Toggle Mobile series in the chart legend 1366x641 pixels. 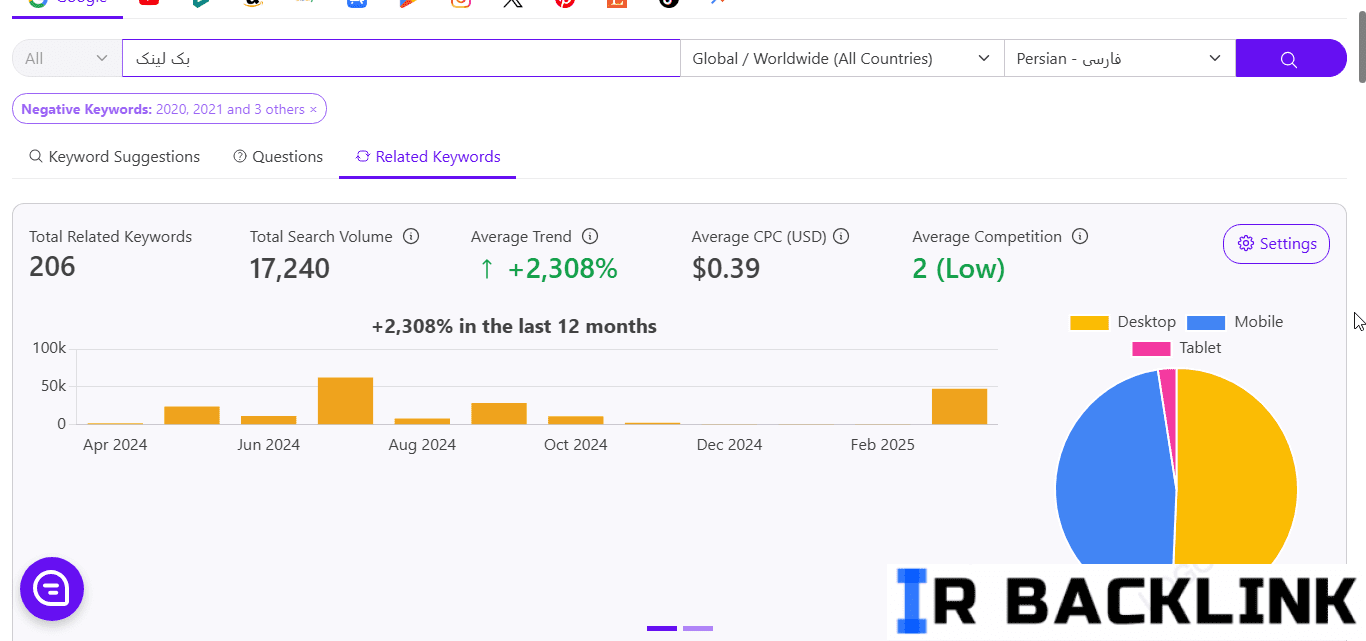pos(1235,322)
